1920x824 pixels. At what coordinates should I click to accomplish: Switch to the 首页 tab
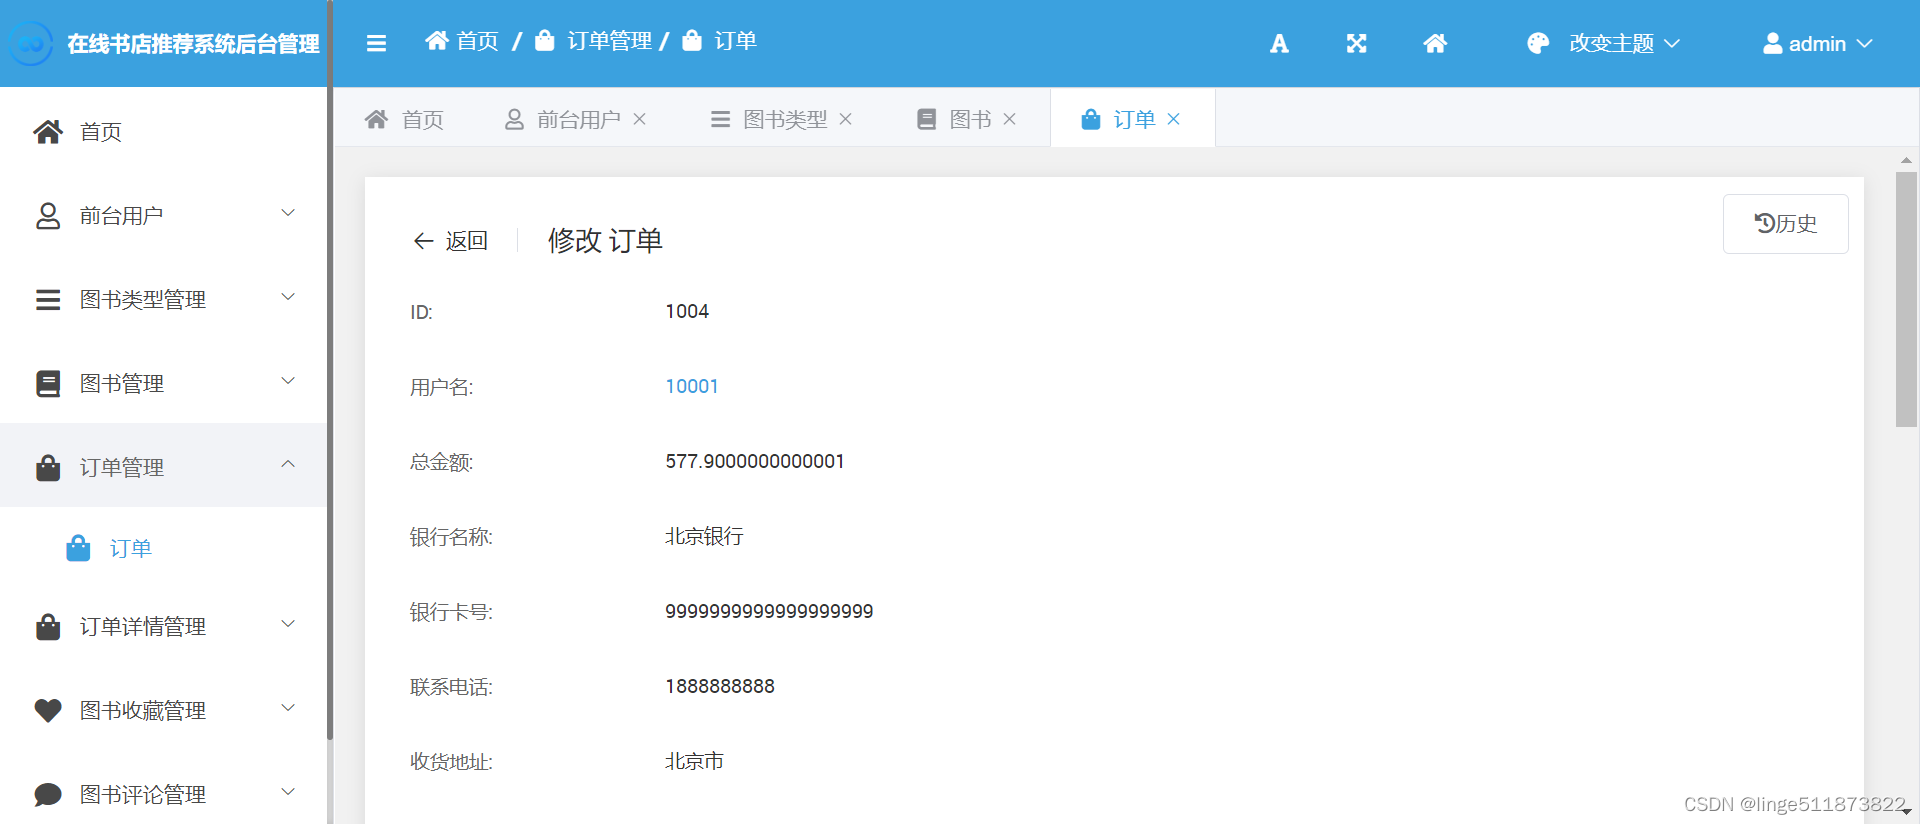pos(404,119)
